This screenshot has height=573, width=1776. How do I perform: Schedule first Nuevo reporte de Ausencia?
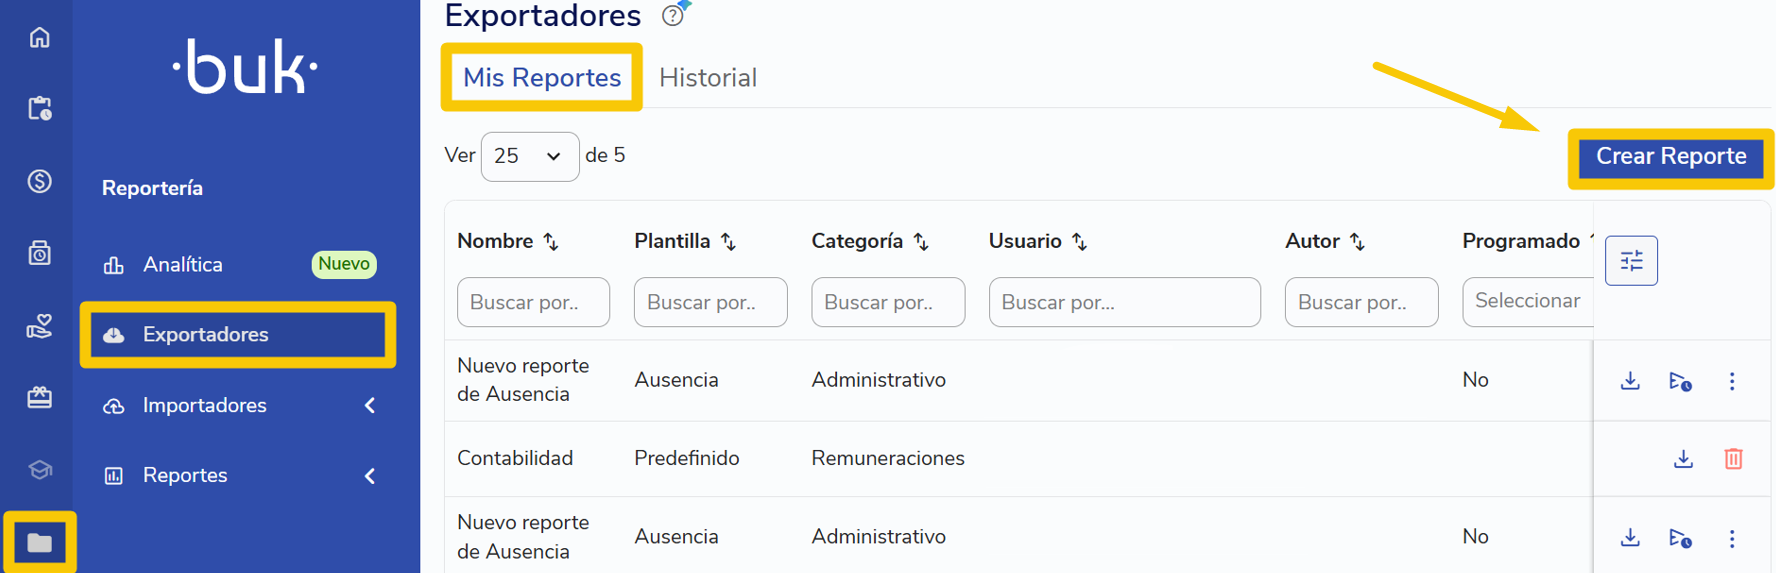tap(1680, 381)
